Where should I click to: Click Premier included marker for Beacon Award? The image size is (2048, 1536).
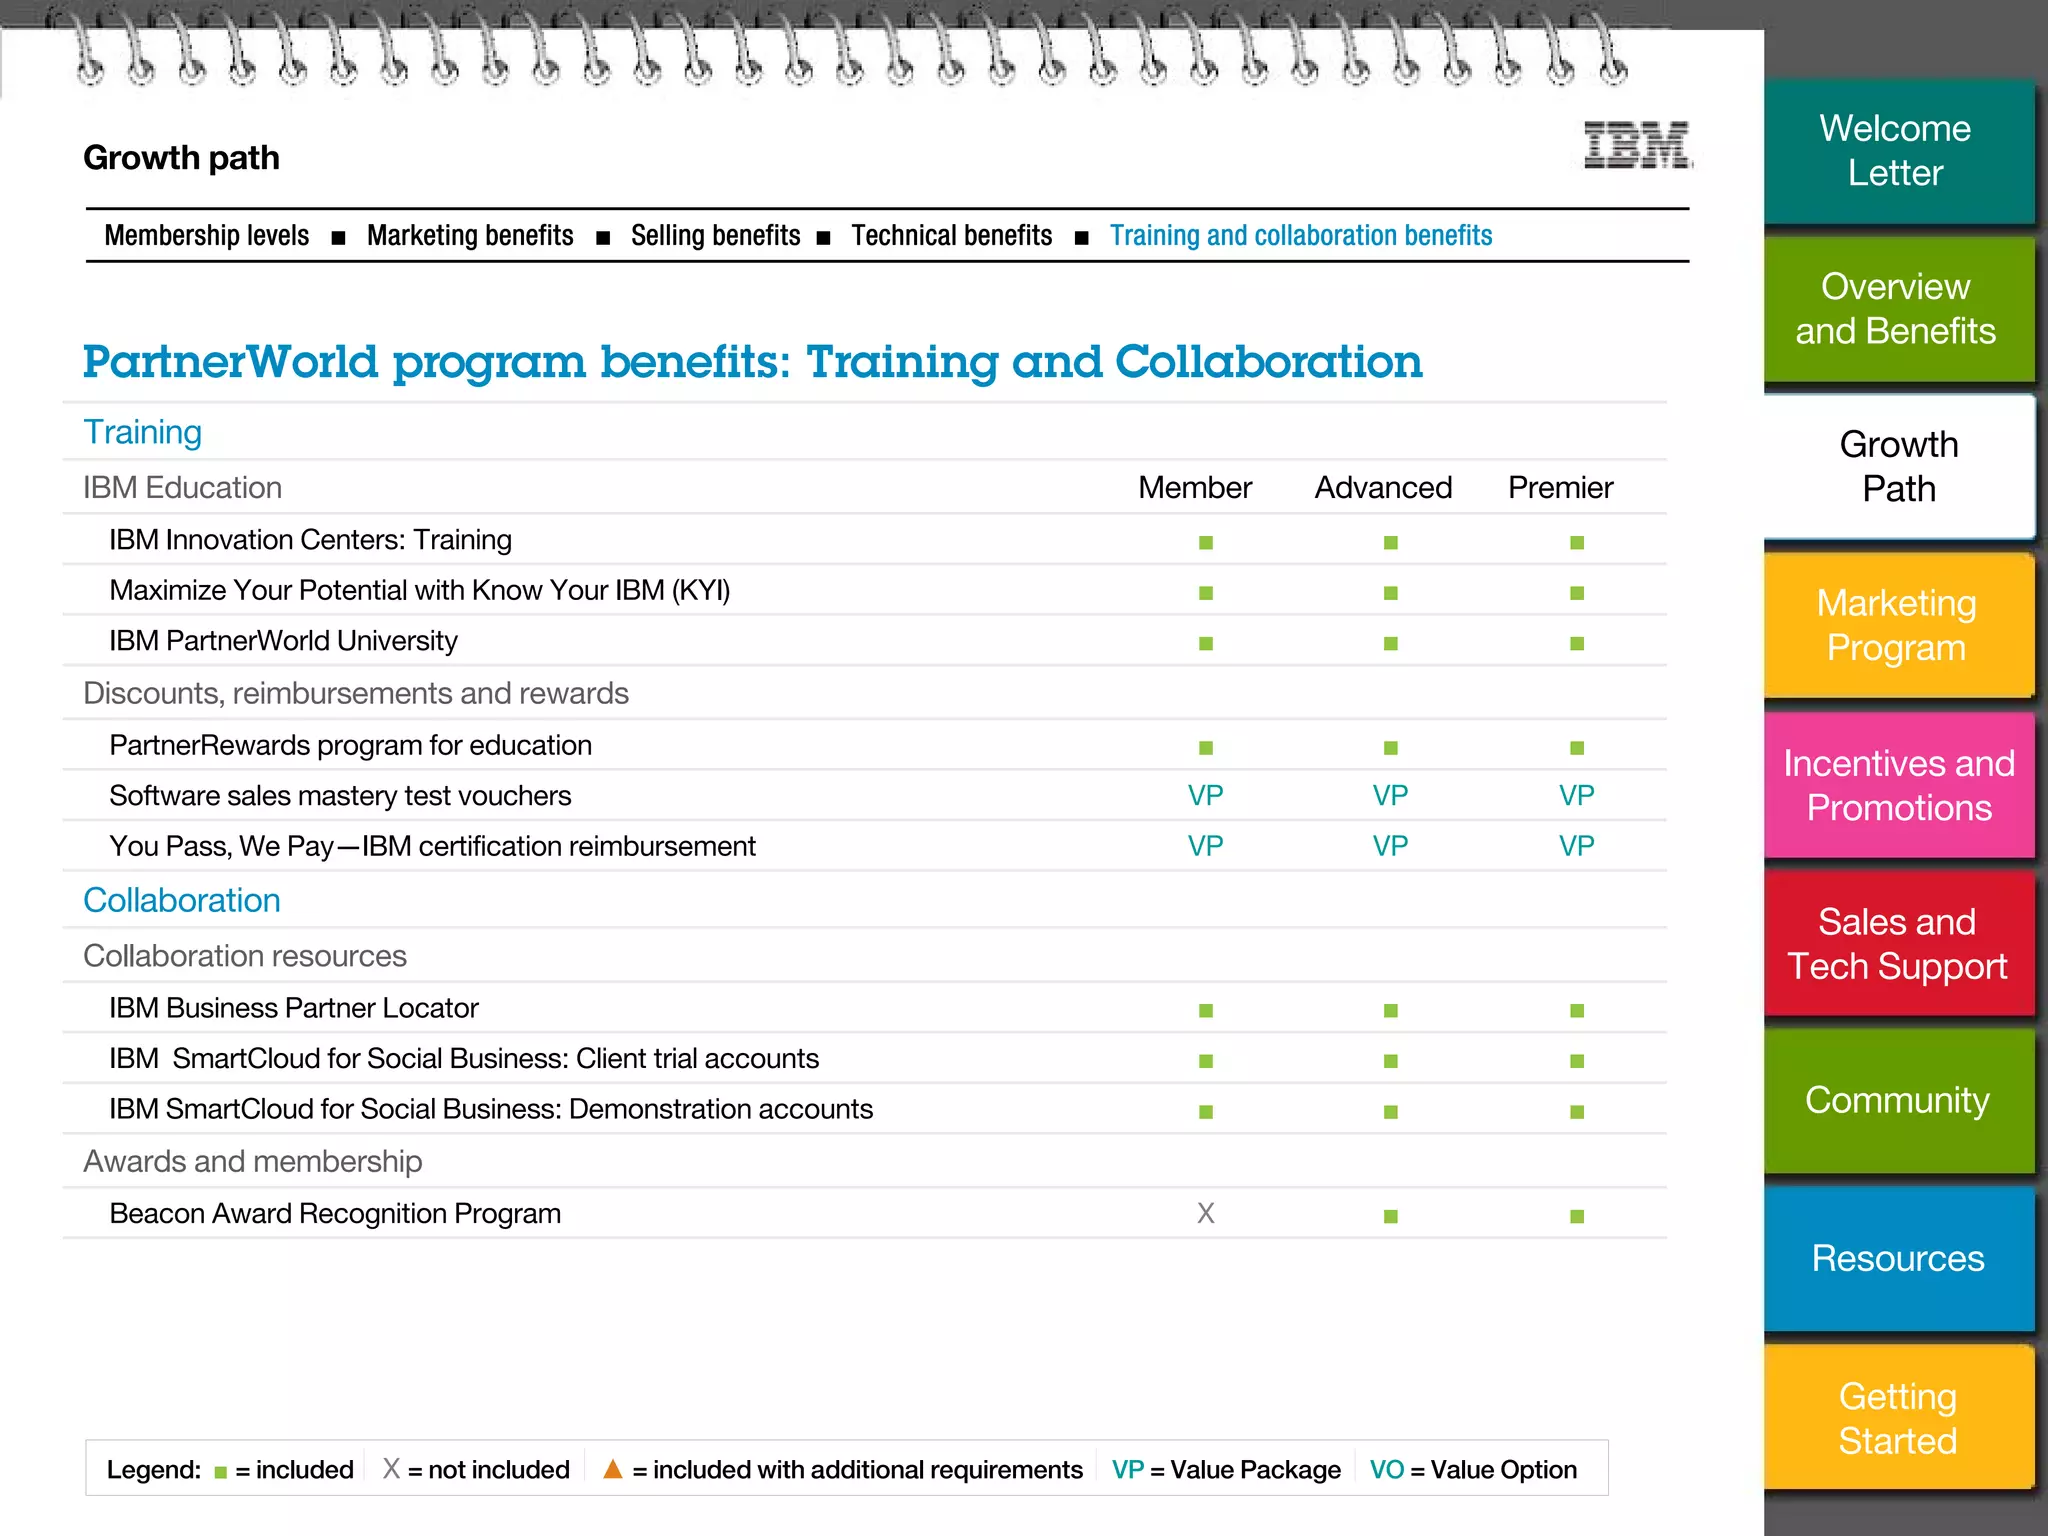(x=1577, y=1217)
